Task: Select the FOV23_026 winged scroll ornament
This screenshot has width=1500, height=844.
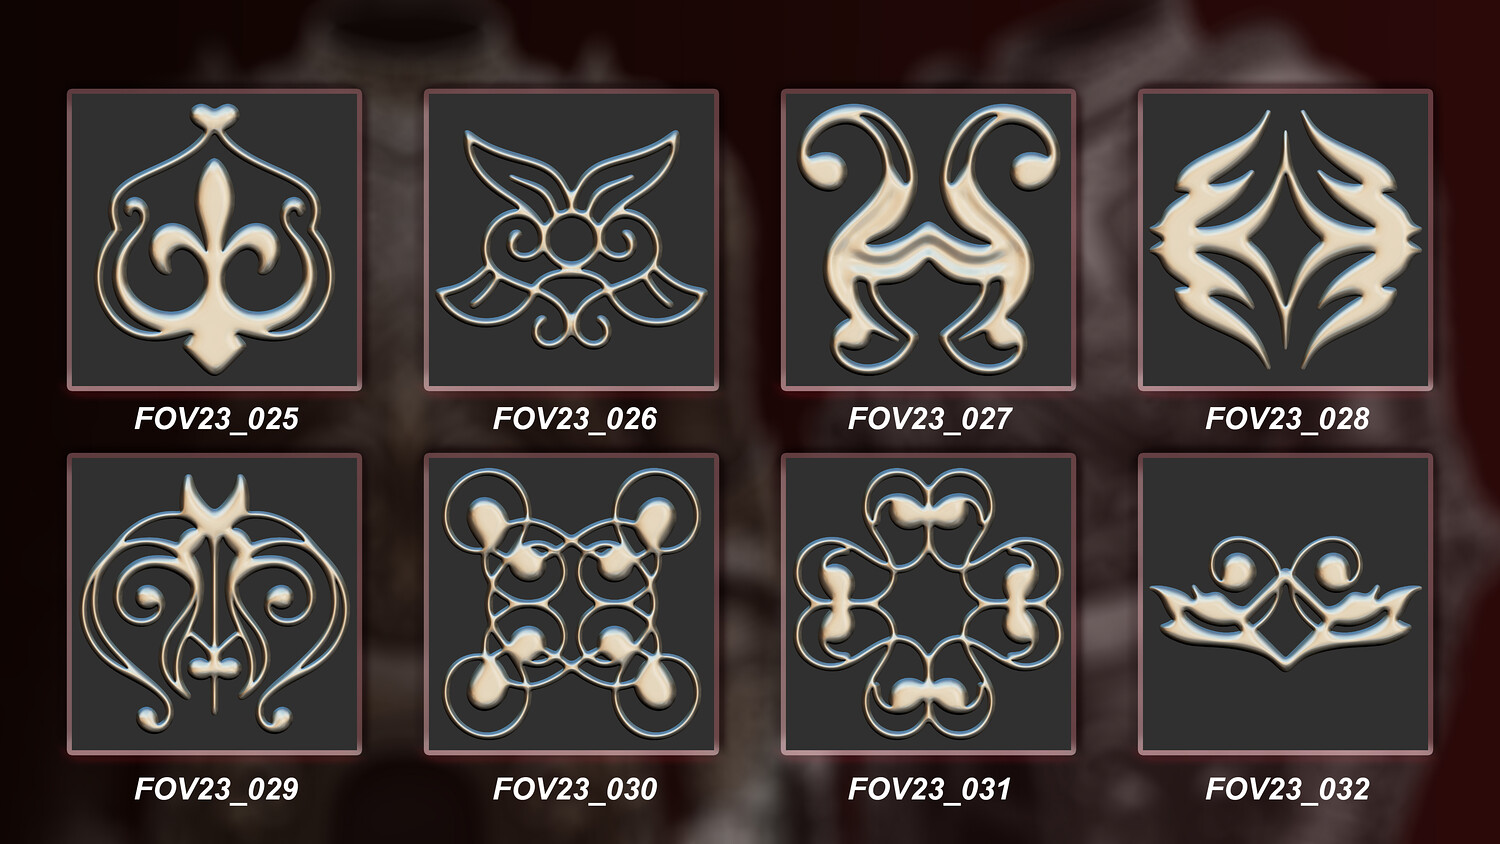Action: pyautogui.click(x=571, y=239)
